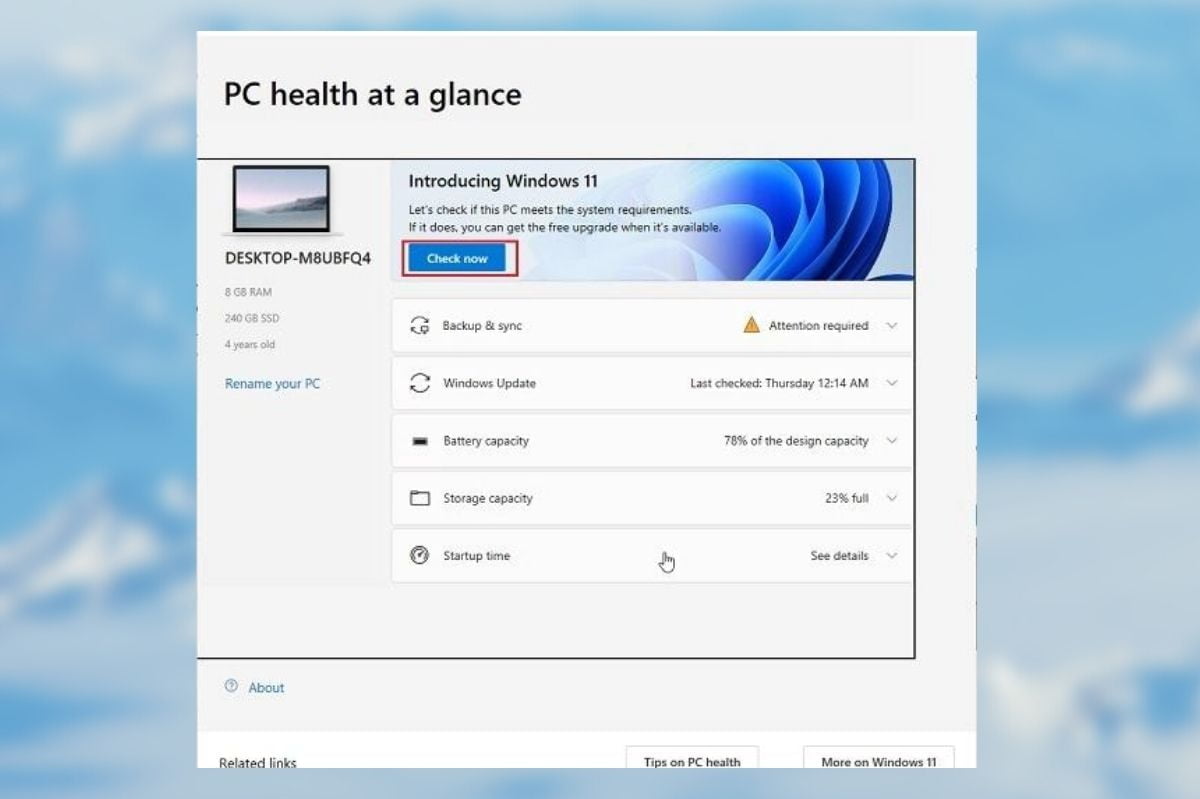This screenshot has width=1200, height=799.
Task: Click the Storage capacity icon
Action: click(420, 498)
